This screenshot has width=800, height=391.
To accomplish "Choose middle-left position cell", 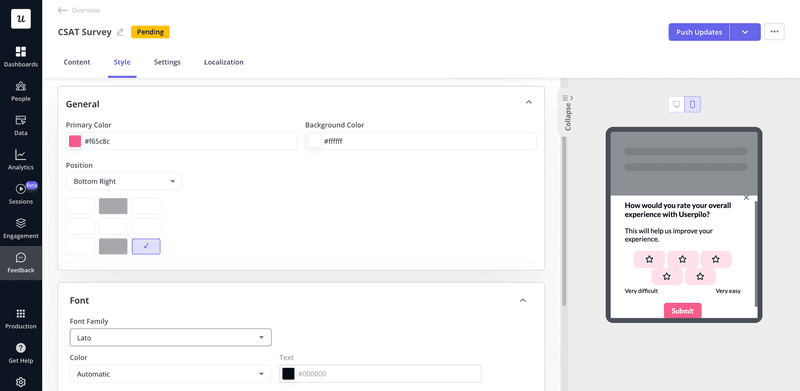I will 80,226.
